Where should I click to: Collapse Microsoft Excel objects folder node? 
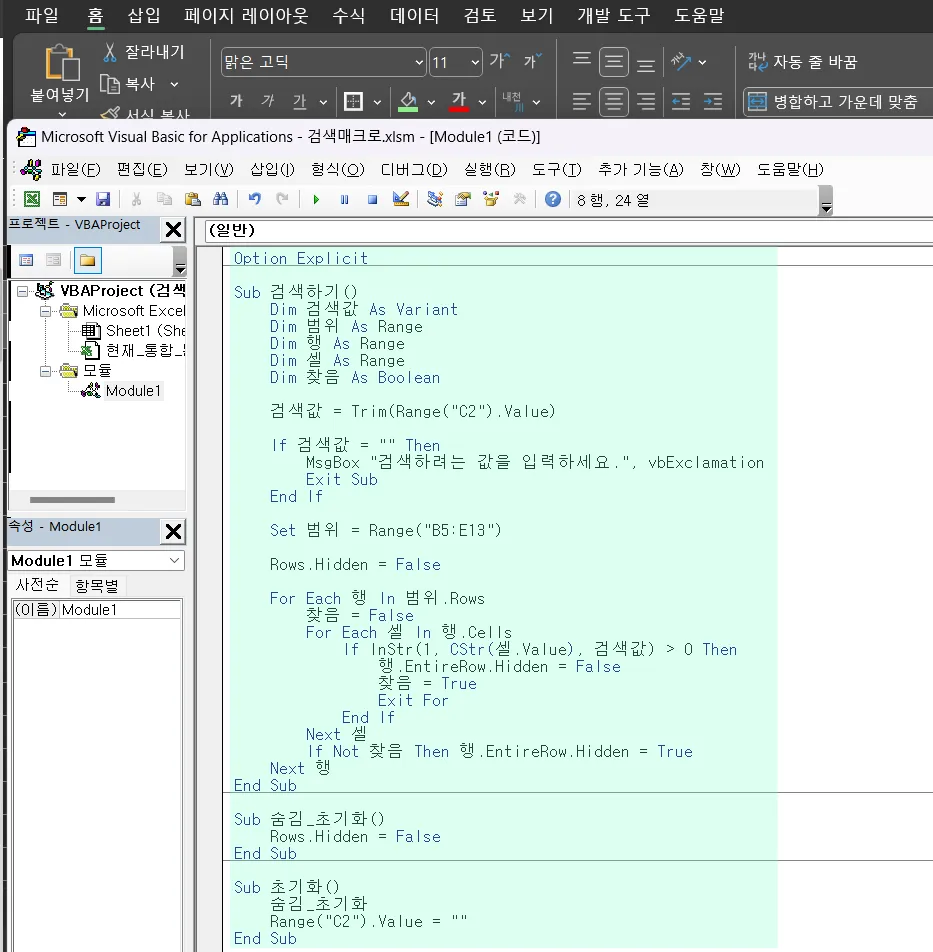(45, 311)
